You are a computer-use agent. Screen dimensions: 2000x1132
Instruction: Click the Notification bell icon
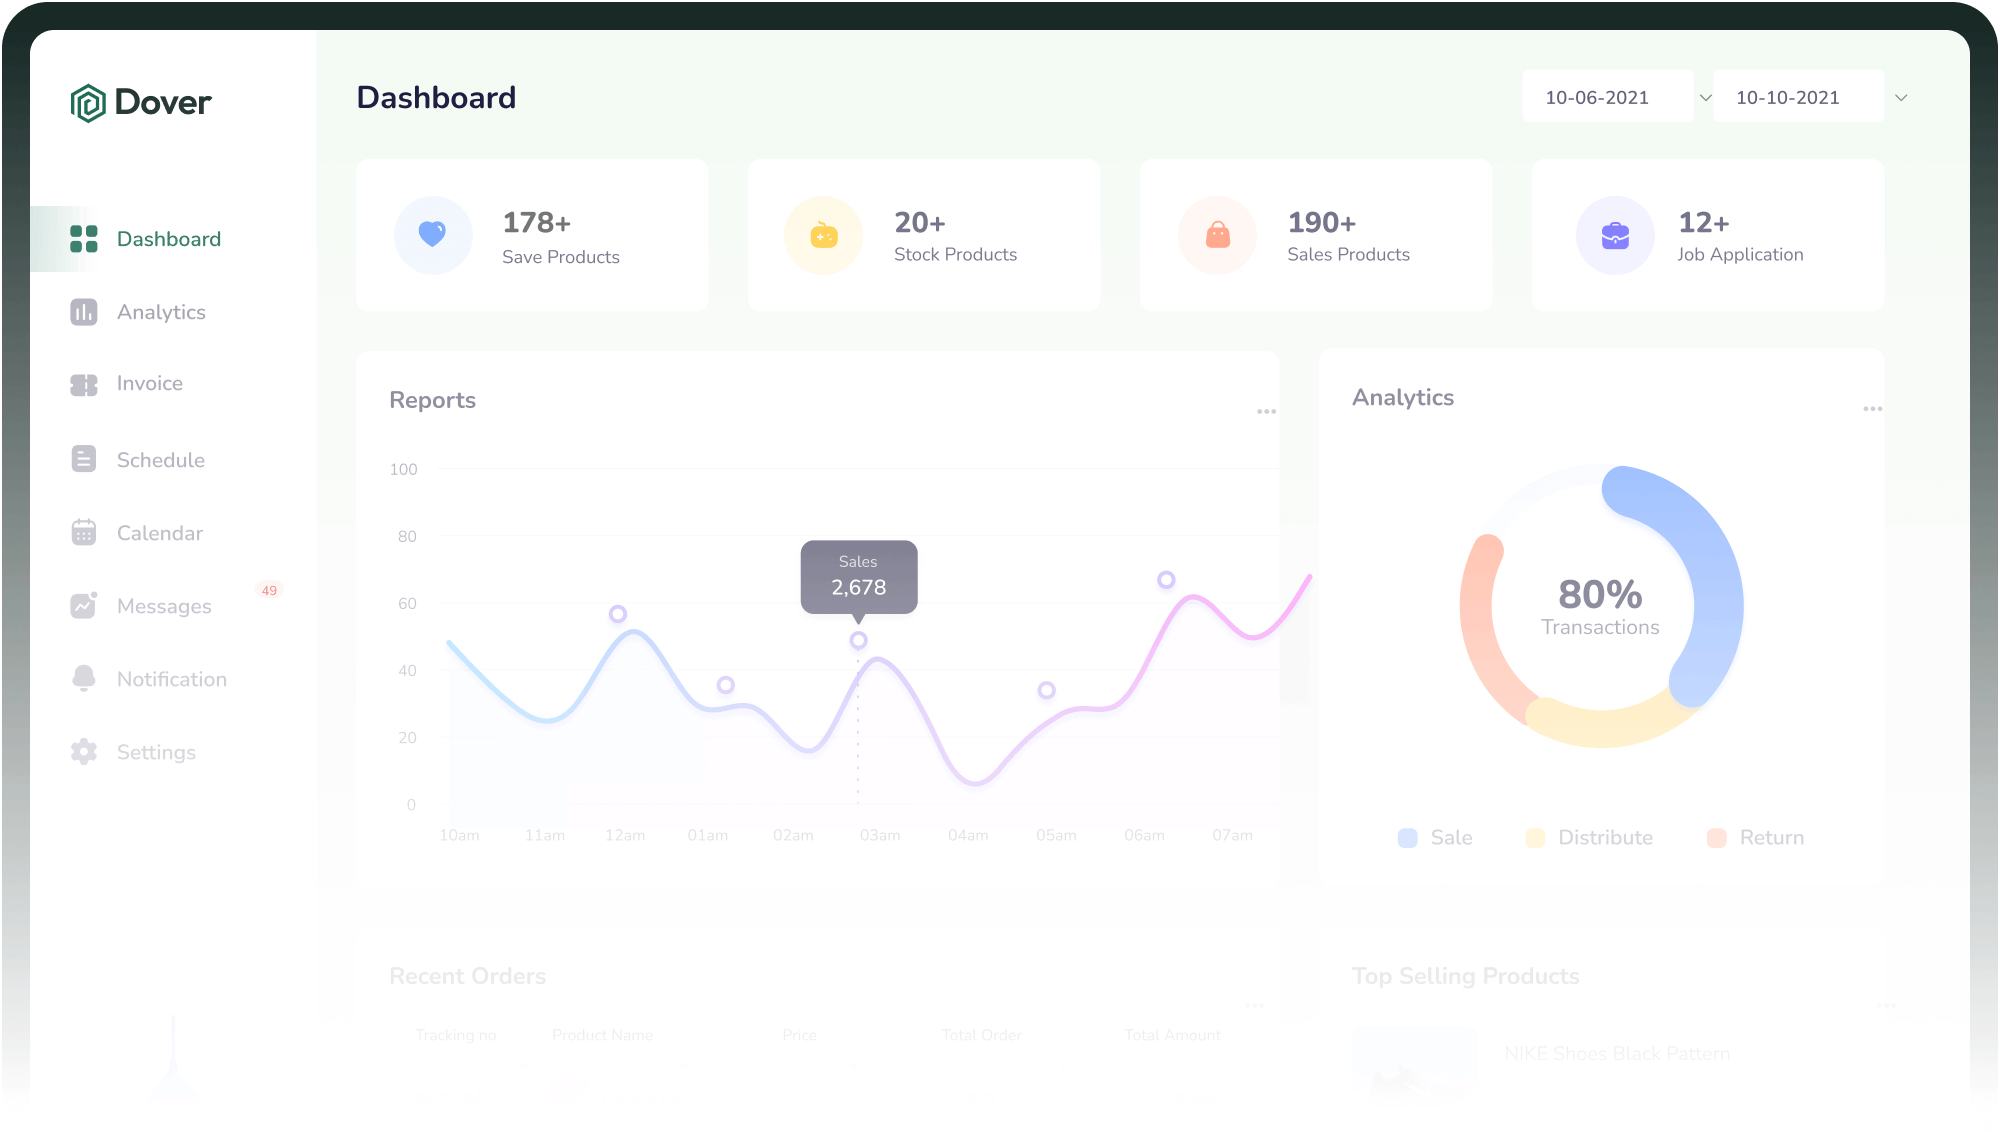[84, 679]
